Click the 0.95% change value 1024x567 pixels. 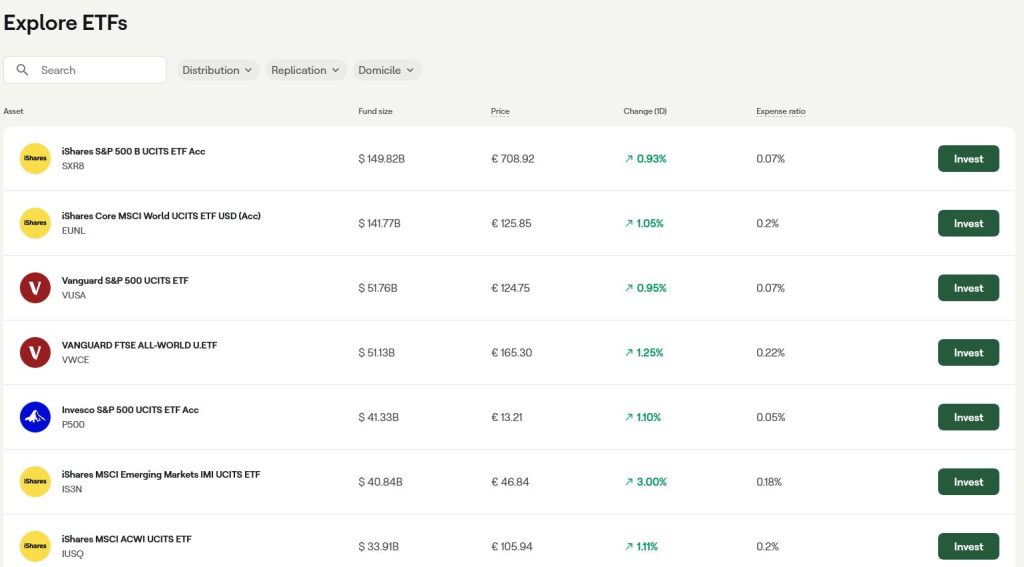pos(652,288)
